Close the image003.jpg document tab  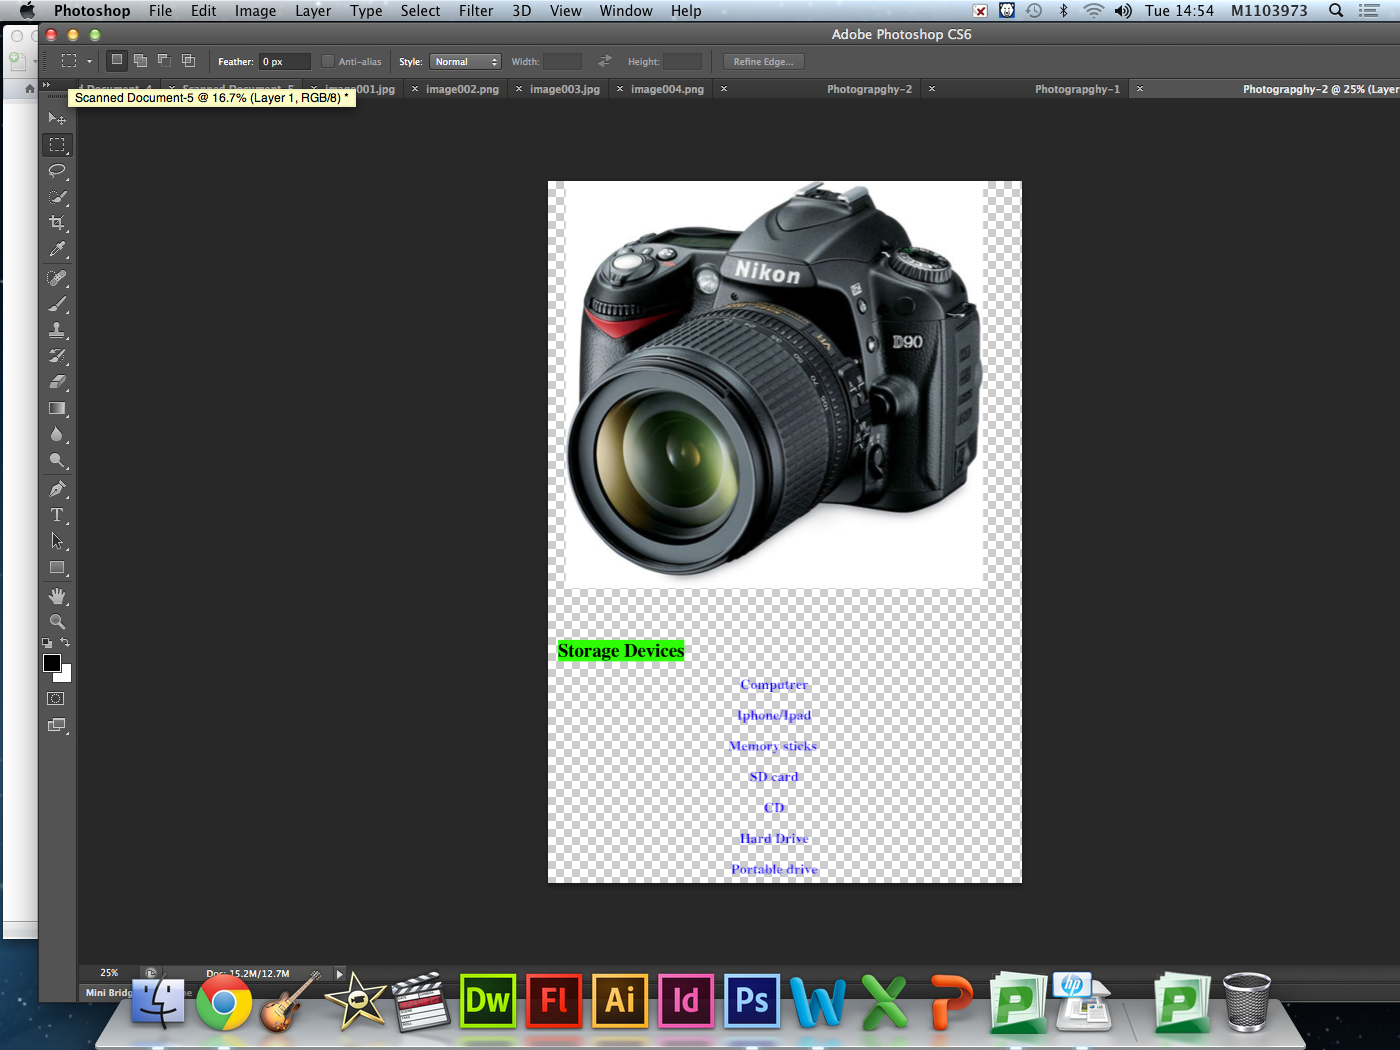click(x=518, y=89)
